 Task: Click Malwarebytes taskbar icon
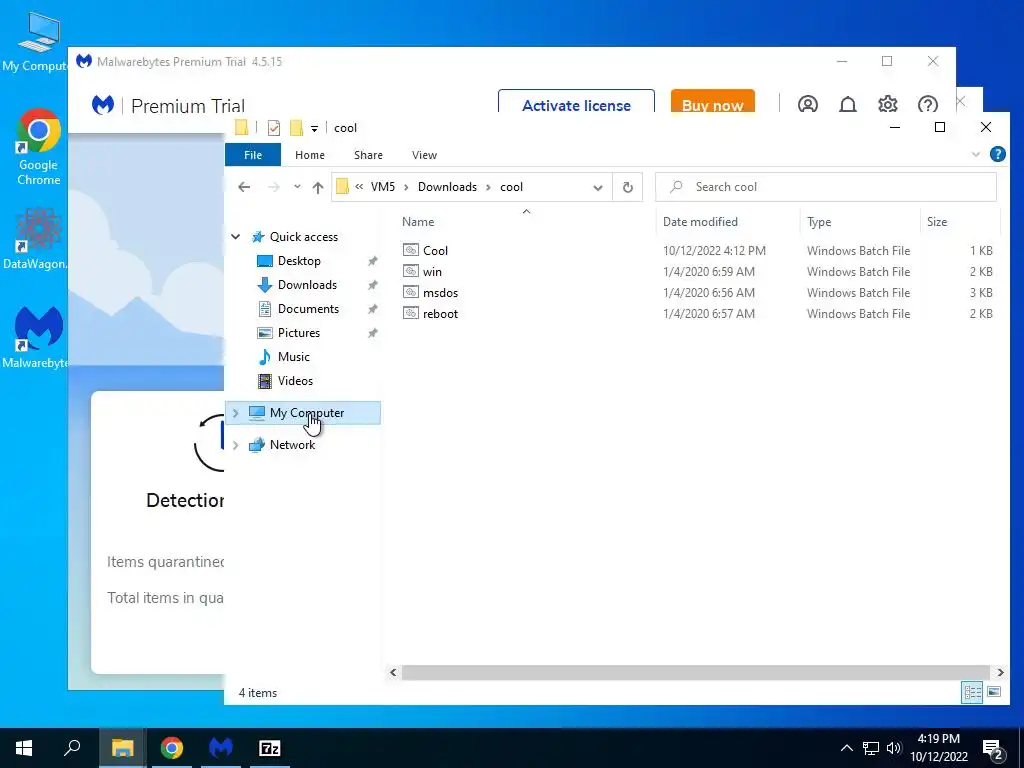(221, 748)
